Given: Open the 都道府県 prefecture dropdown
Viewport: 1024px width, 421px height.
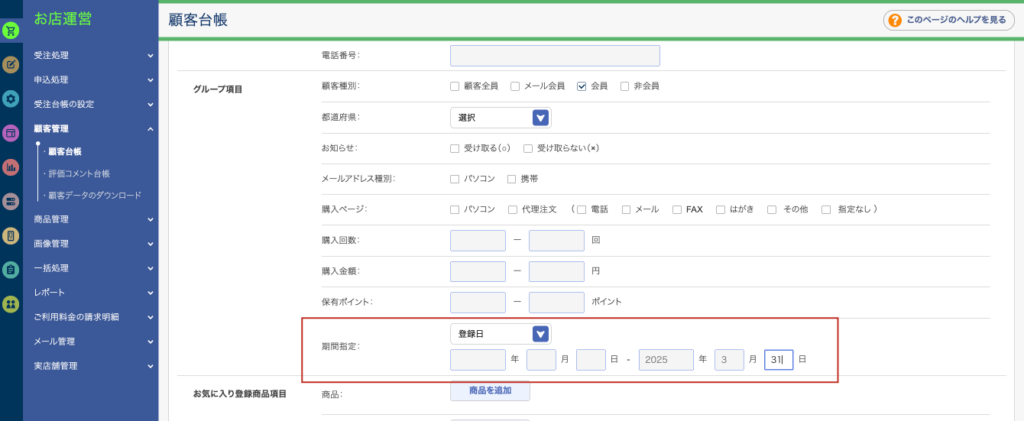Looking at the screenshot, I should (x=500, y=118).
